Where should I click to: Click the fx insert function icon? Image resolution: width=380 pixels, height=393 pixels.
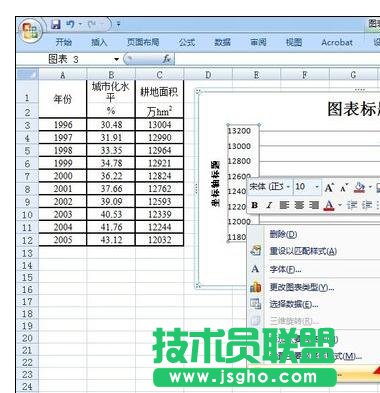(x=166, y=59)
